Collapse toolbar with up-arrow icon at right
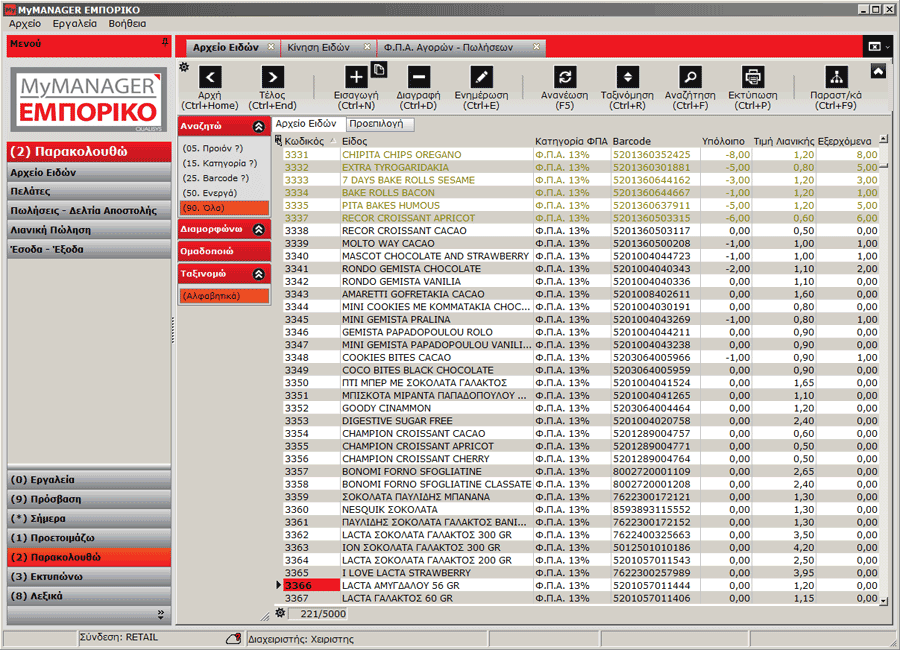 (x=878, y=71)
